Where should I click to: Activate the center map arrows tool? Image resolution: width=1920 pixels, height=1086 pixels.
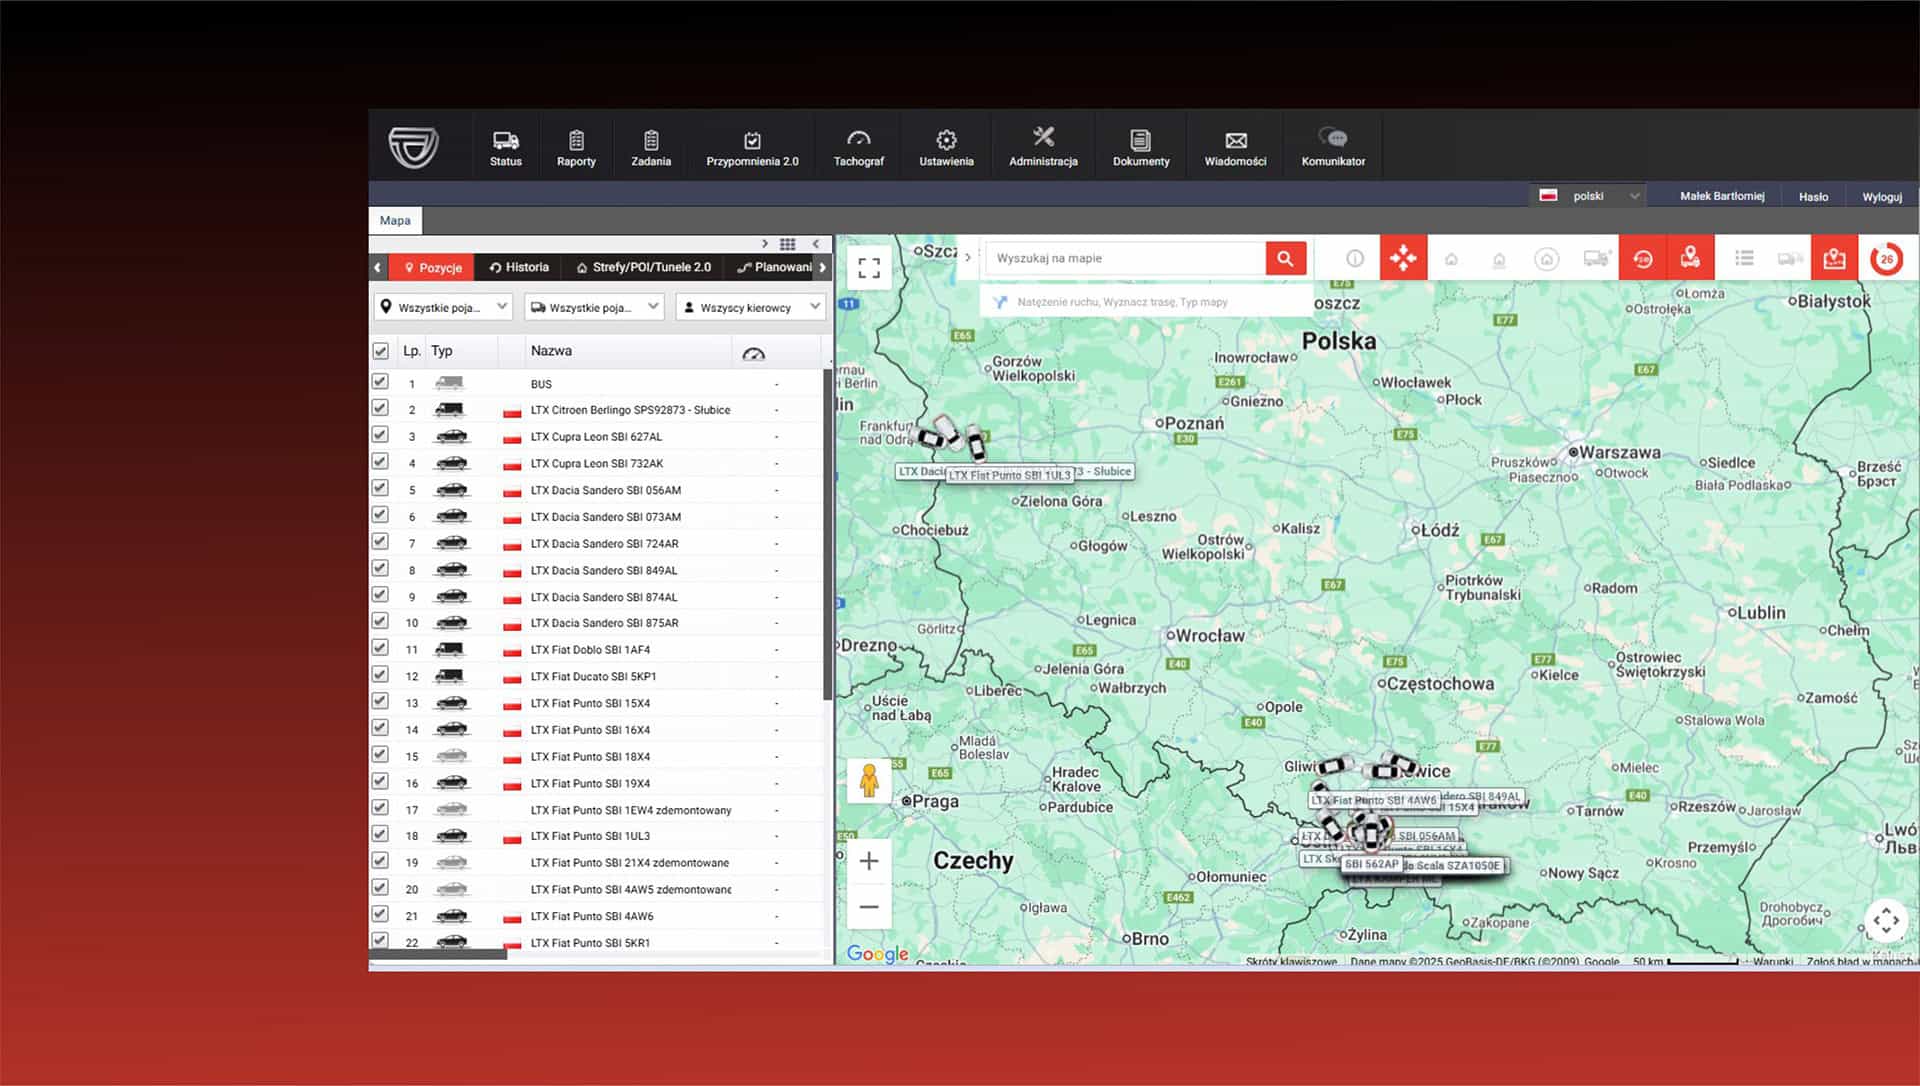coord(1403,257)
